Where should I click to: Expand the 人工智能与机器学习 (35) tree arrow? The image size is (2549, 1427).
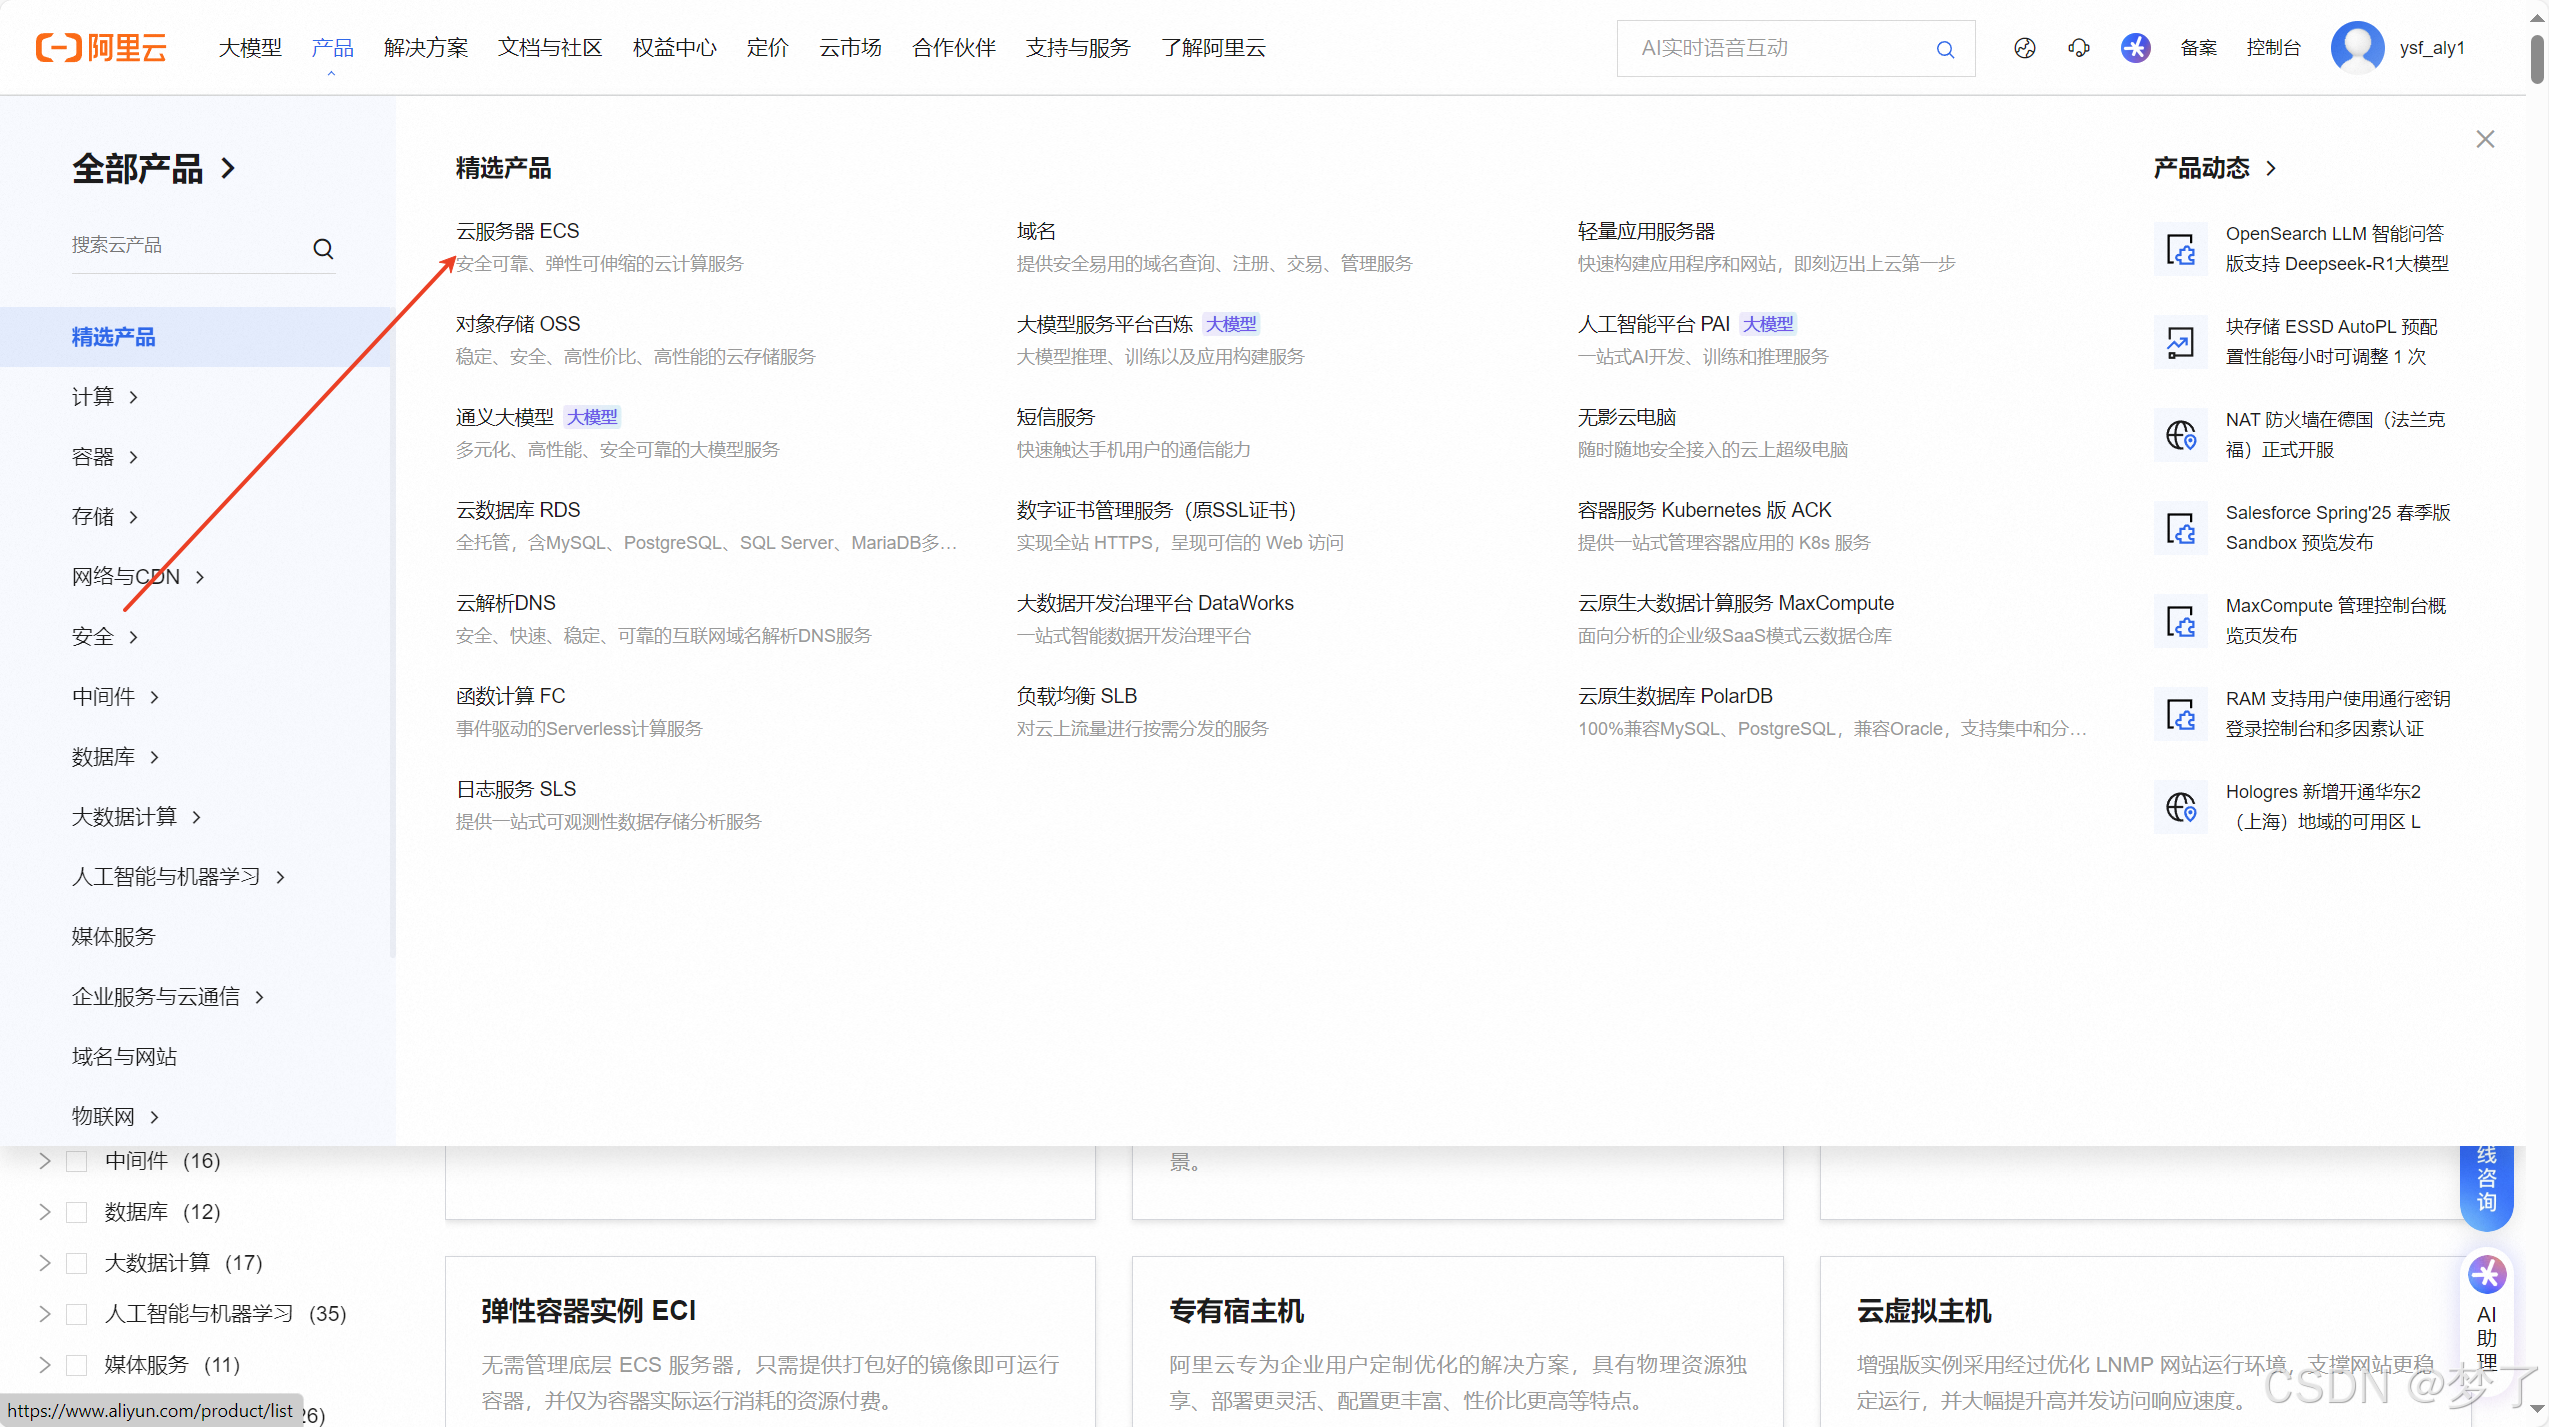(44, 1314)
